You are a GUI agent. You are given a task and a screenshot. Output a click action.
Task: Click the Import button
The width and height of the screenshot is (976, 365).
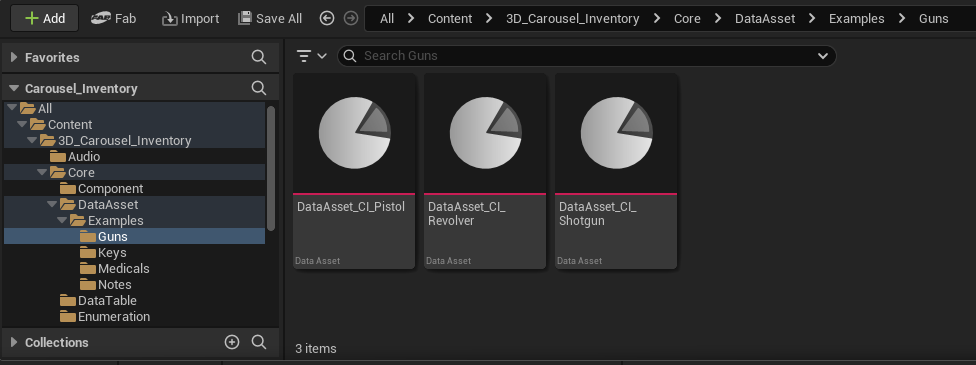190,19
